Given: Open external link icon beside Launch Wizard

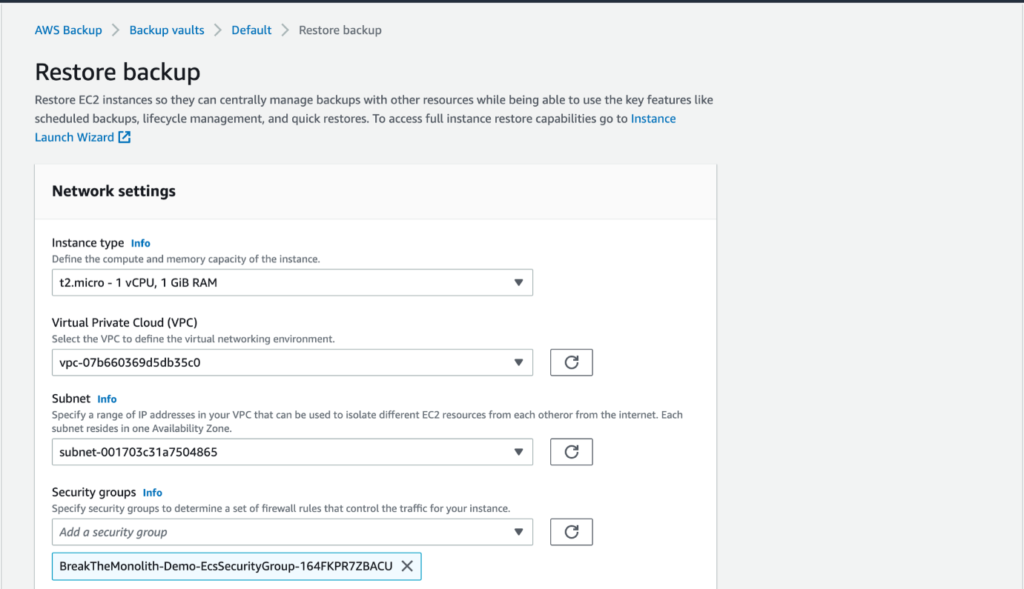Looking at the screenshot, I should tap(124, 137).
